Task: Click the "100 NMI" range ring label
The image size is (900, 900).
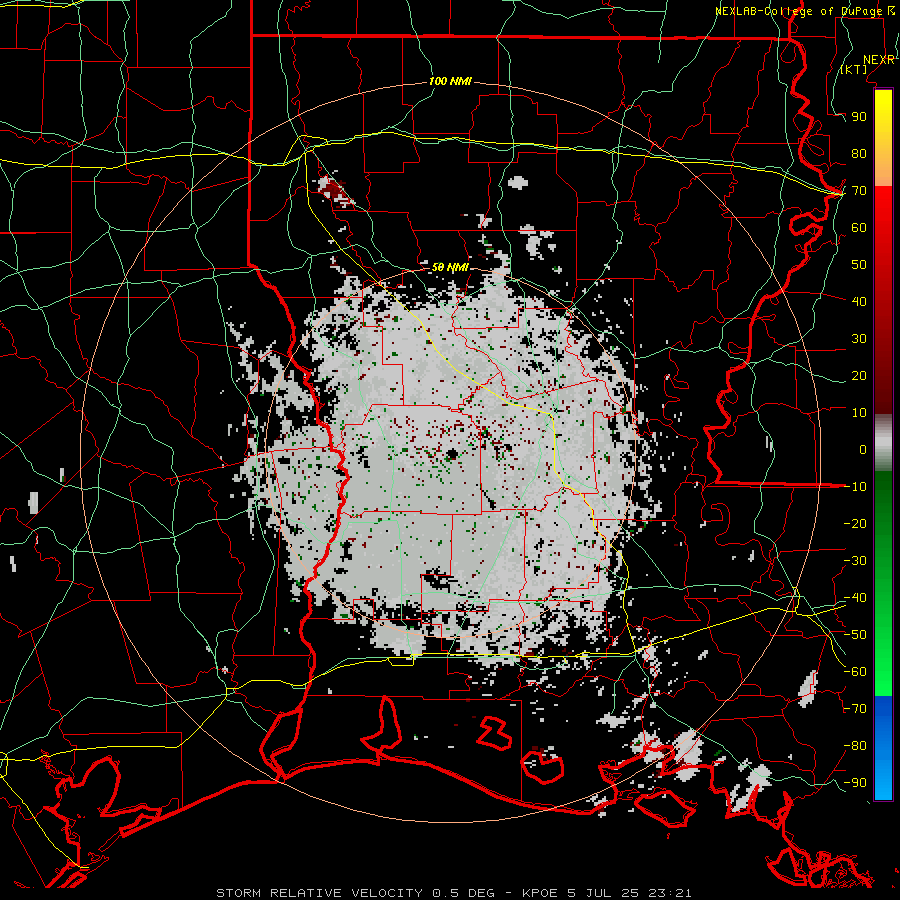Action: point(450,82)
